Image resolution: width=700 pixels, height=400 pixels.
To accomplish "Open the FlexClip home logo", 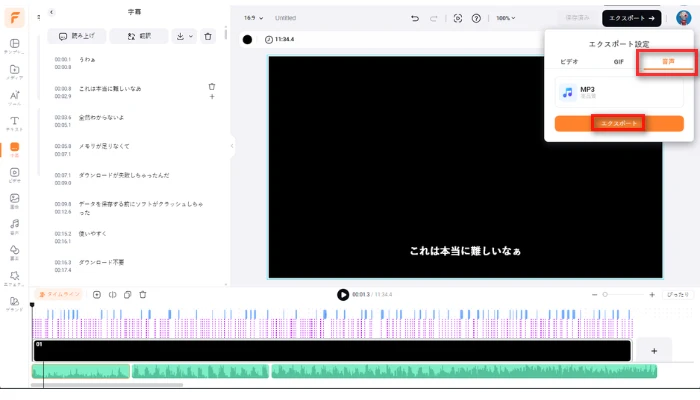I will 14,18.
